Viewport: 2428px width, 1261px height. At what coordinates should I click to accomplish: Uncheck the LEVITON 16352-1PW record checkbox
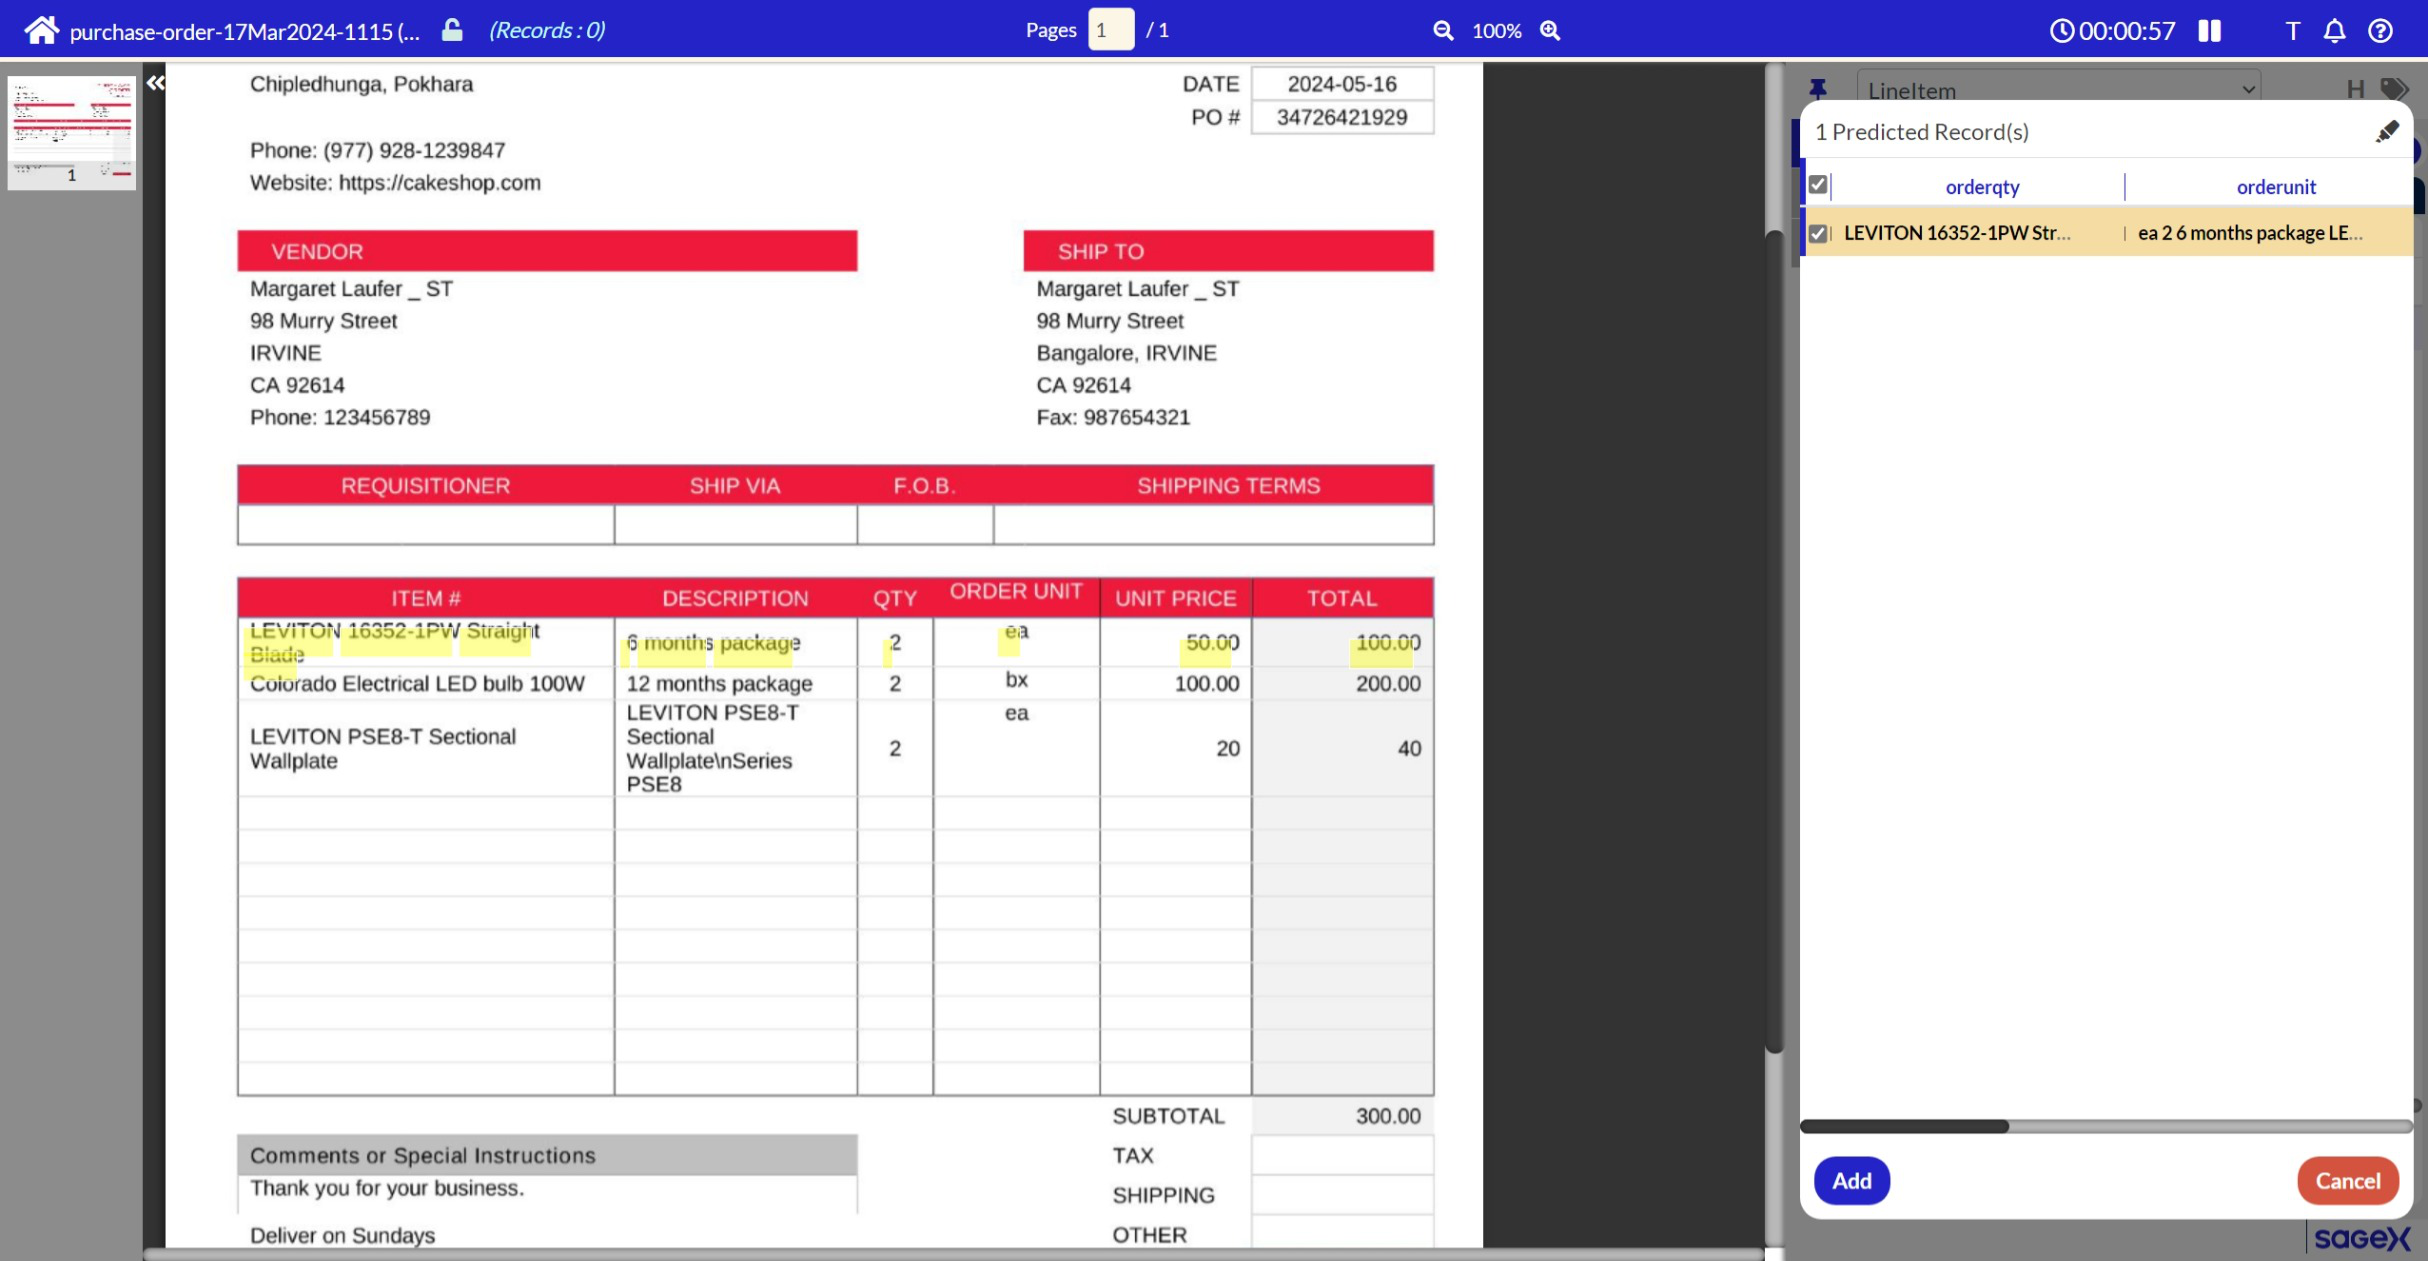pos(1818,233)
